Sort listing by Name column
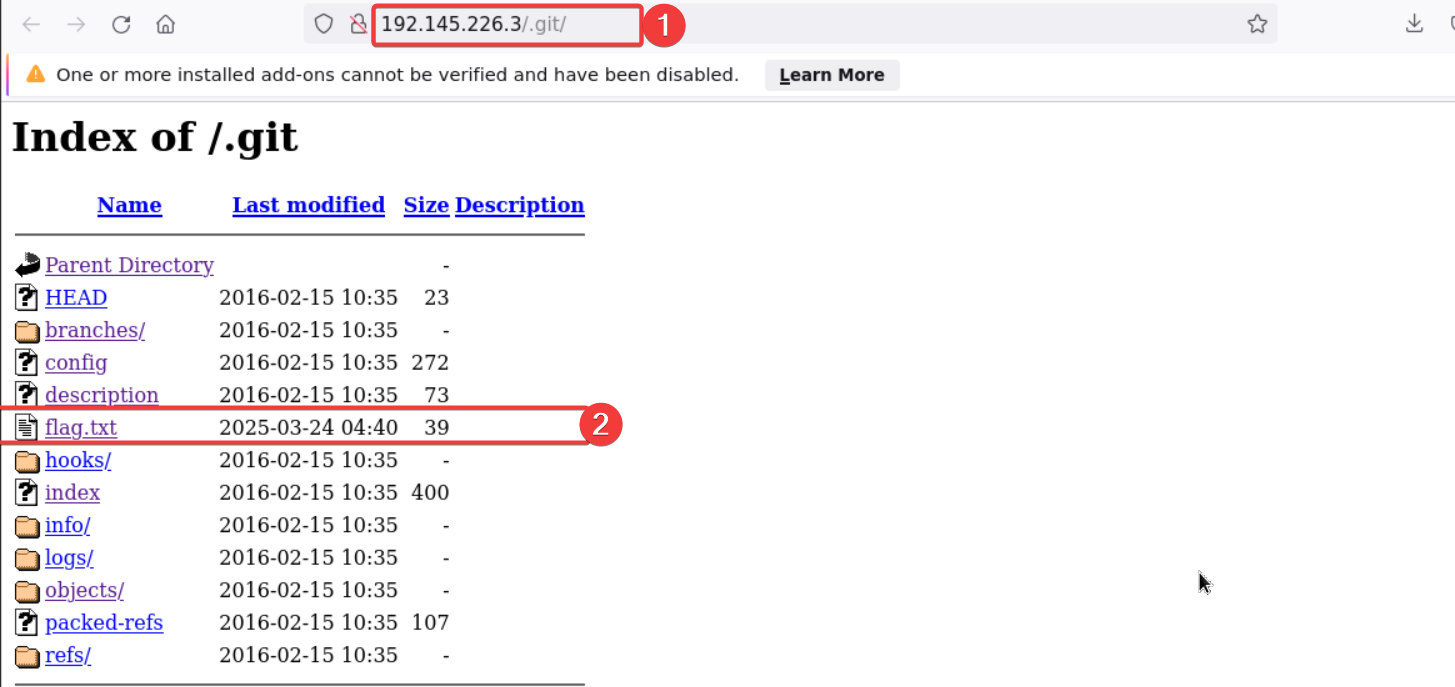1455x687 pixels. tap(129, 205)
